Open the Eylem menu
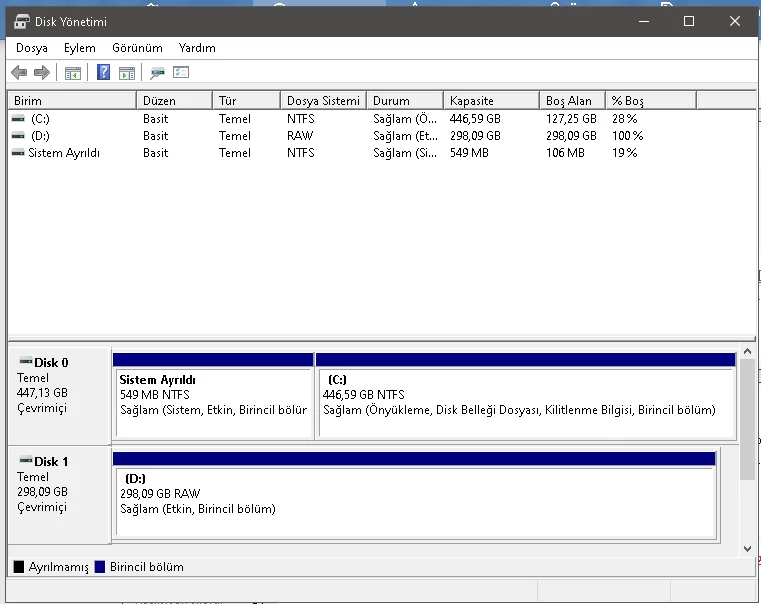The width and height of the screenshot is (761, 604). (80, 48)
